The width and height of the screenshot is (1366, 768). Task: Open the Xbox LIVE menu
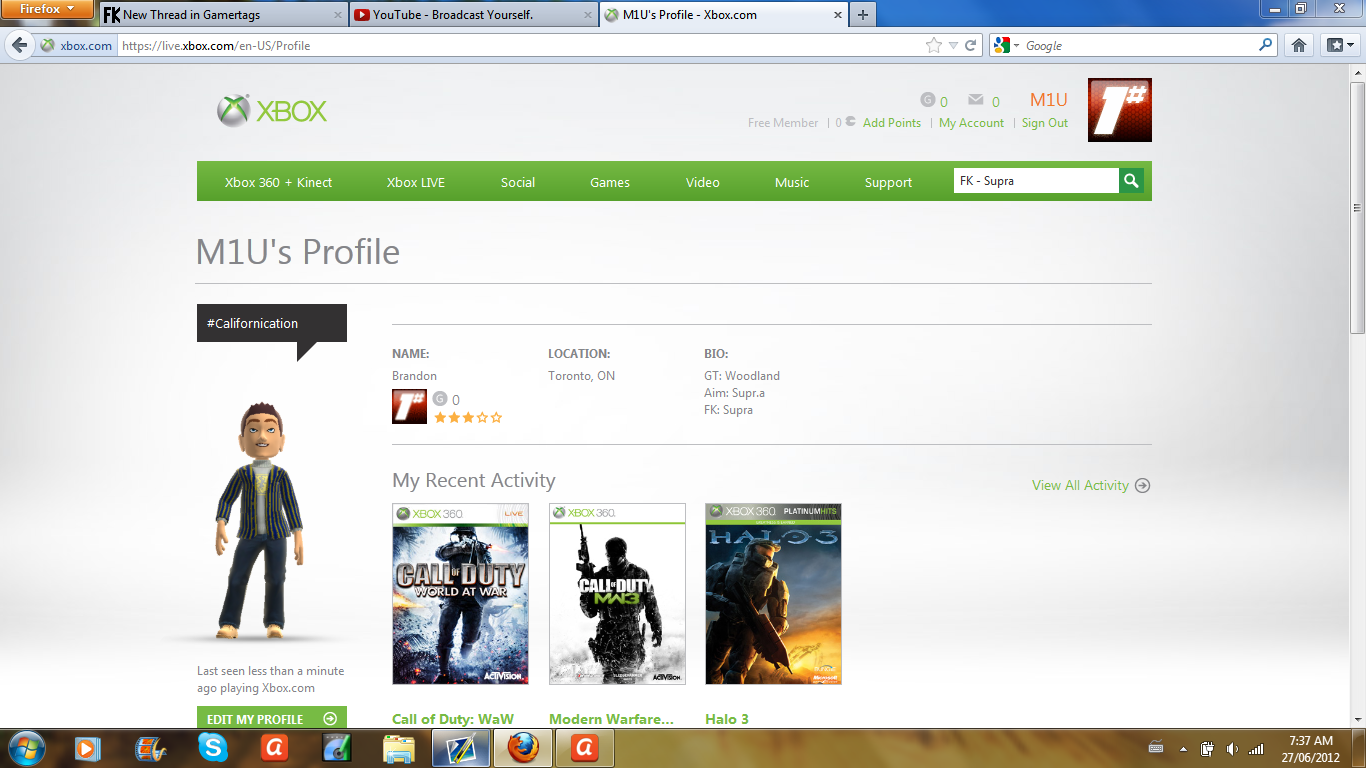tap(416, 182)
